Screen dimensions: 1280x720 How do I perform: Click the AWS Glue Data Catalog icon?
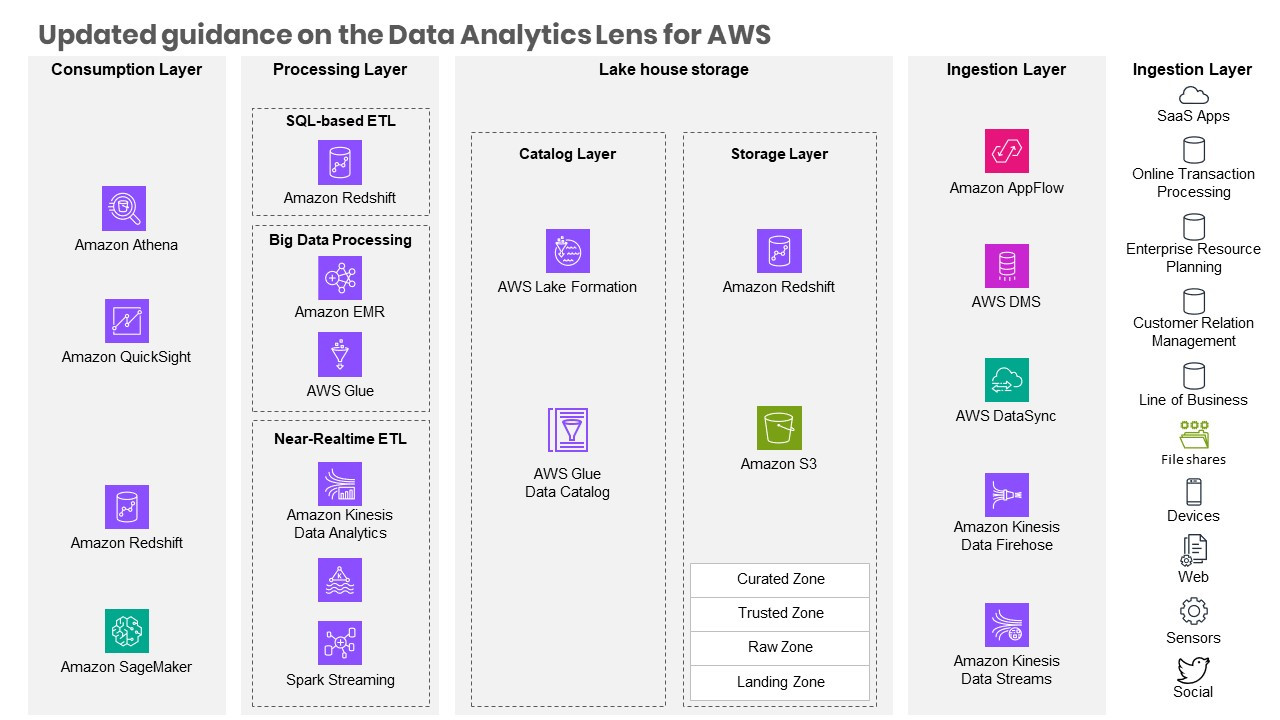pyautogui.click(x=567, y=430)
